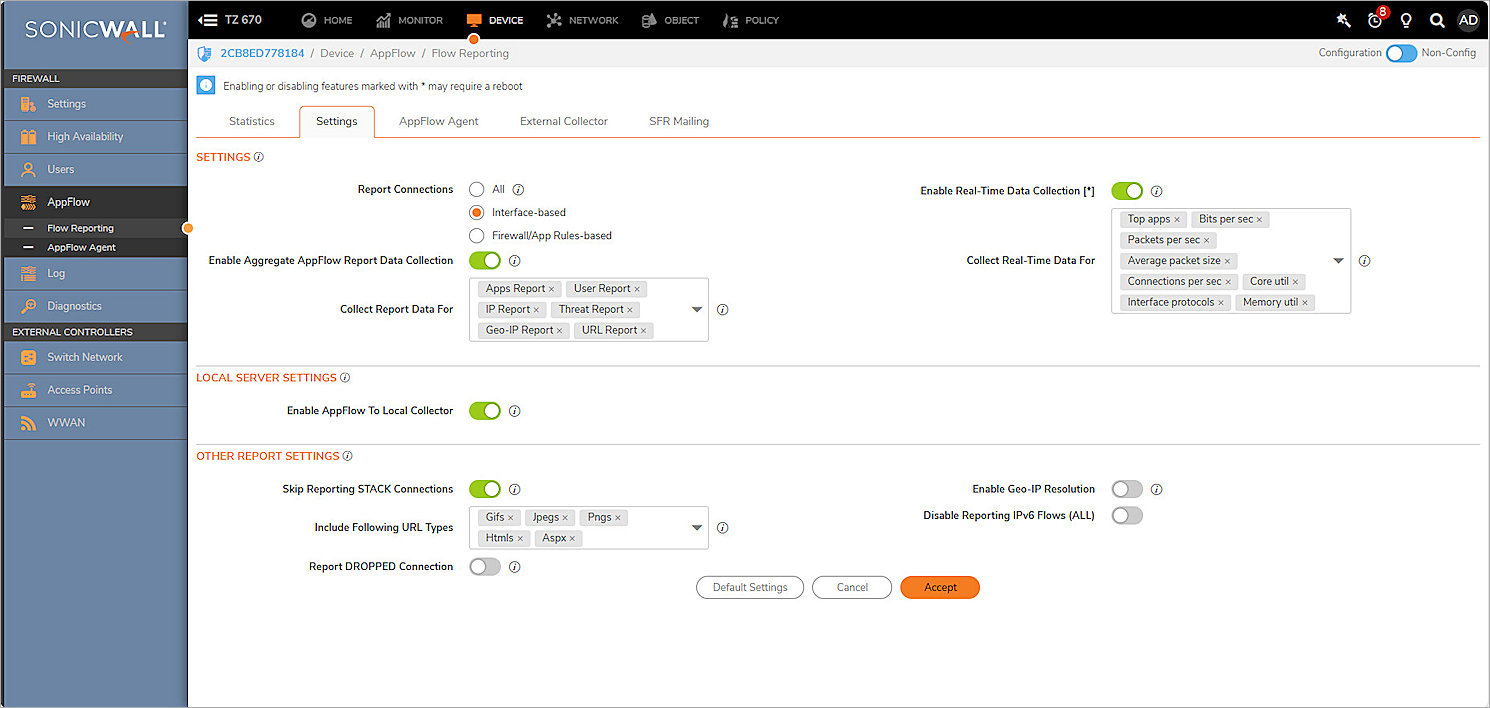
Task: Switch to the AppFlow Agent tab
Action: click(x=438, y=120)
